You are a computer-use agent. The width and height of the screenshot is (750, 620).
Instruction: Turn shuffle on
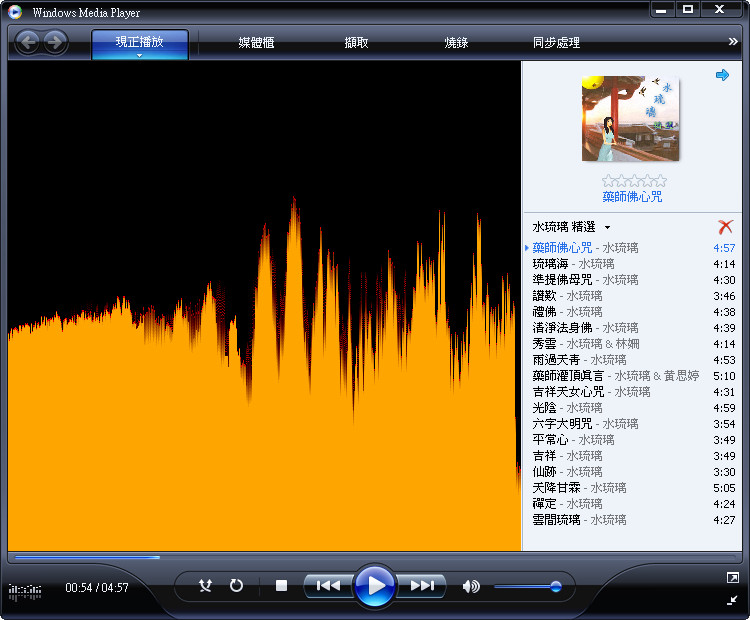206,586
